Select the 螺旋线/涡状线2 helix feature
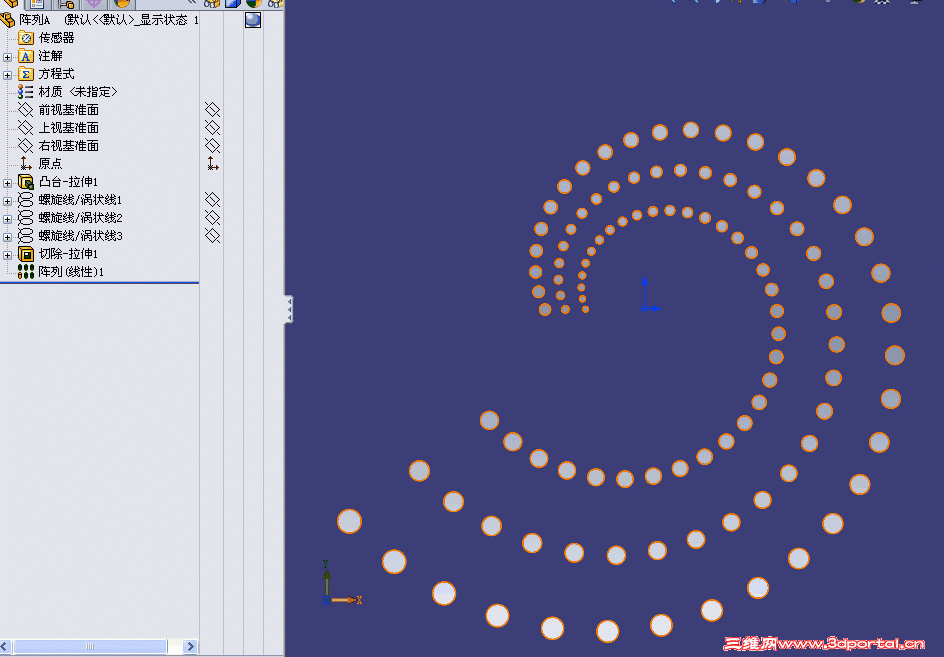Screen dimensions: 944x657 pyautogui.click(x=70, y=218)
